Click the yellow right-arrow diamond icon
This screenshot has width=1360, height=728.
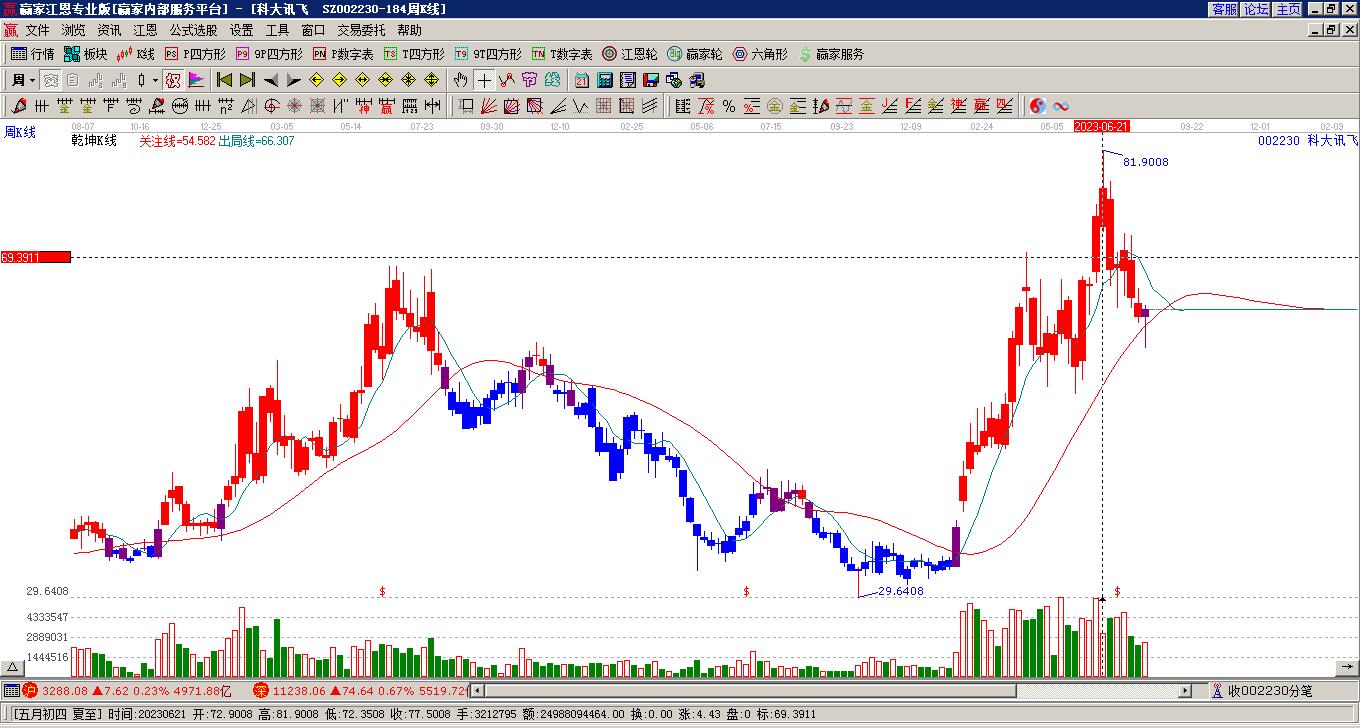coord(340,80)
